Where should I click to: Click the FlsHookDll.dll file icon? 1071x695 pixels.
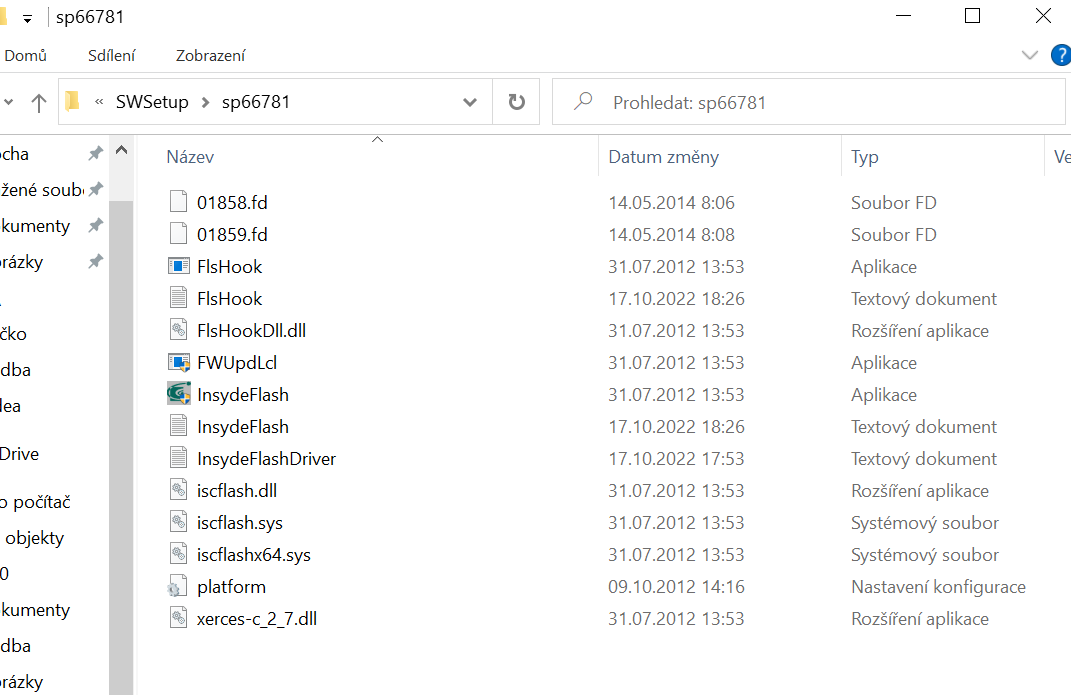tap(178, 330)
